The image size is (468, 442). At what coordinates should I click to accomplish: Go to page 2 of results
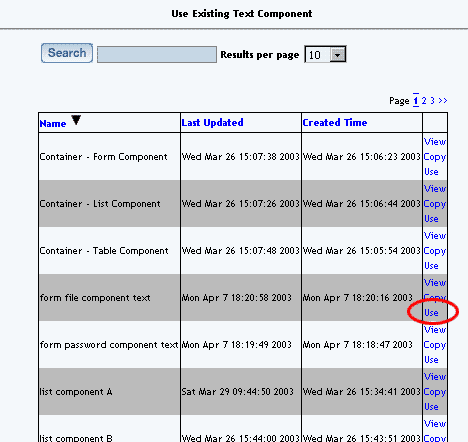tap(424, 101)
